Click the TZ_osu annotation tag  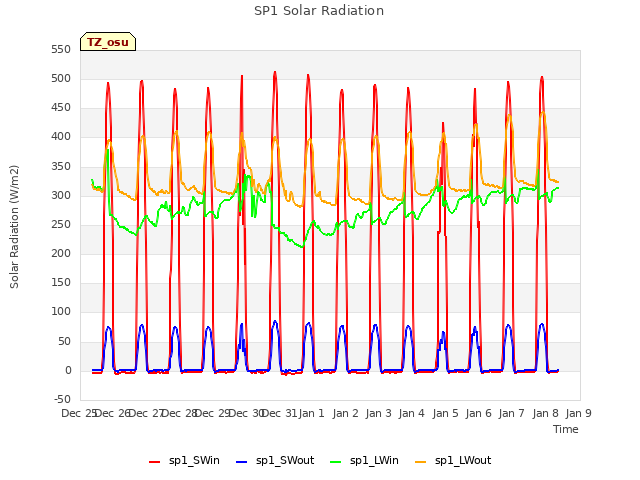108,42
